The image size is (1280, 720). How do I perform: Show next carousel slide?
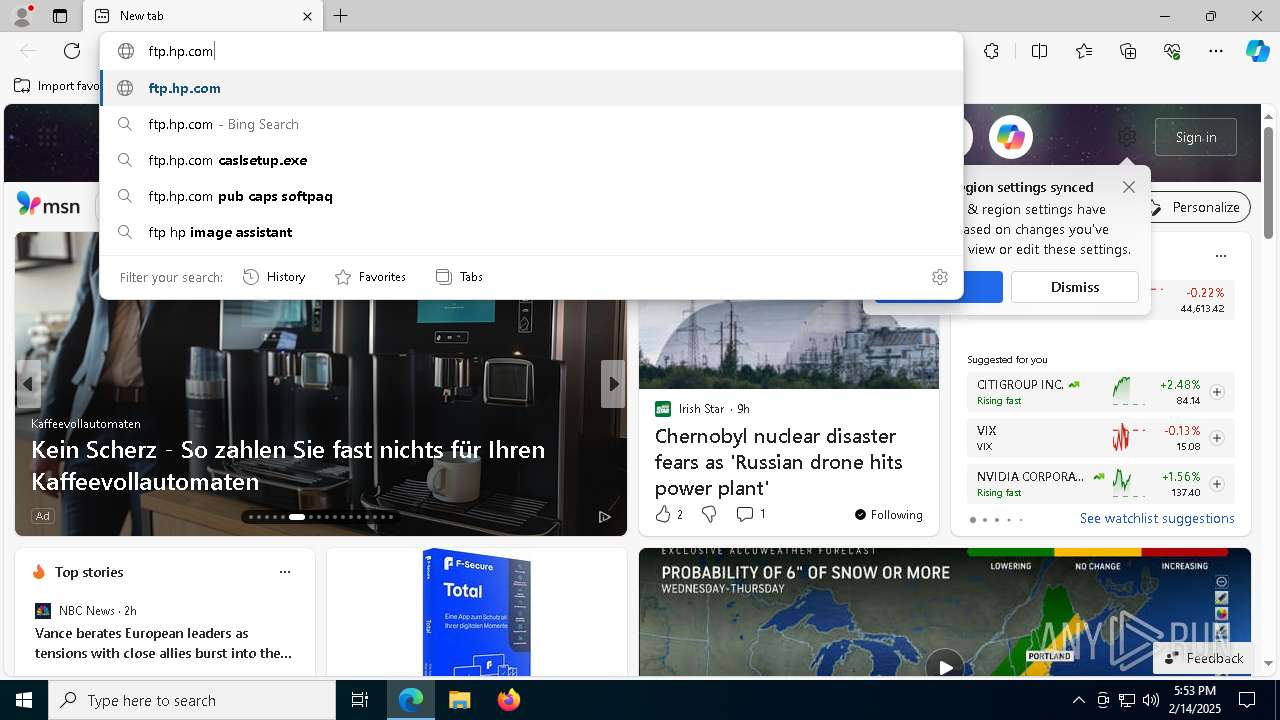(613, 384)
